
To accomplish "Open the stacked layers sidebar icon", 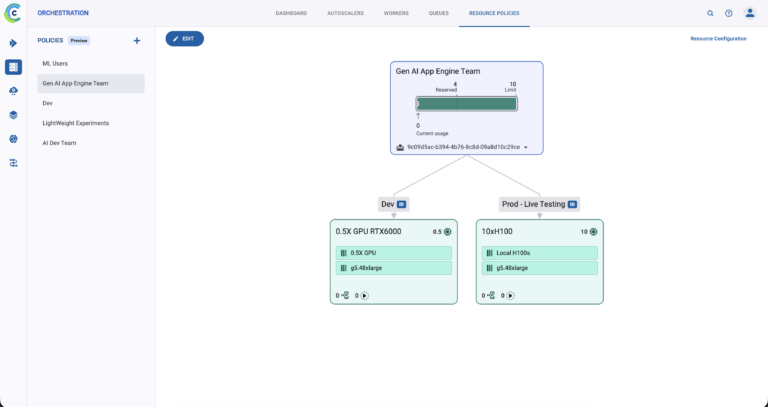I will 13,115.
